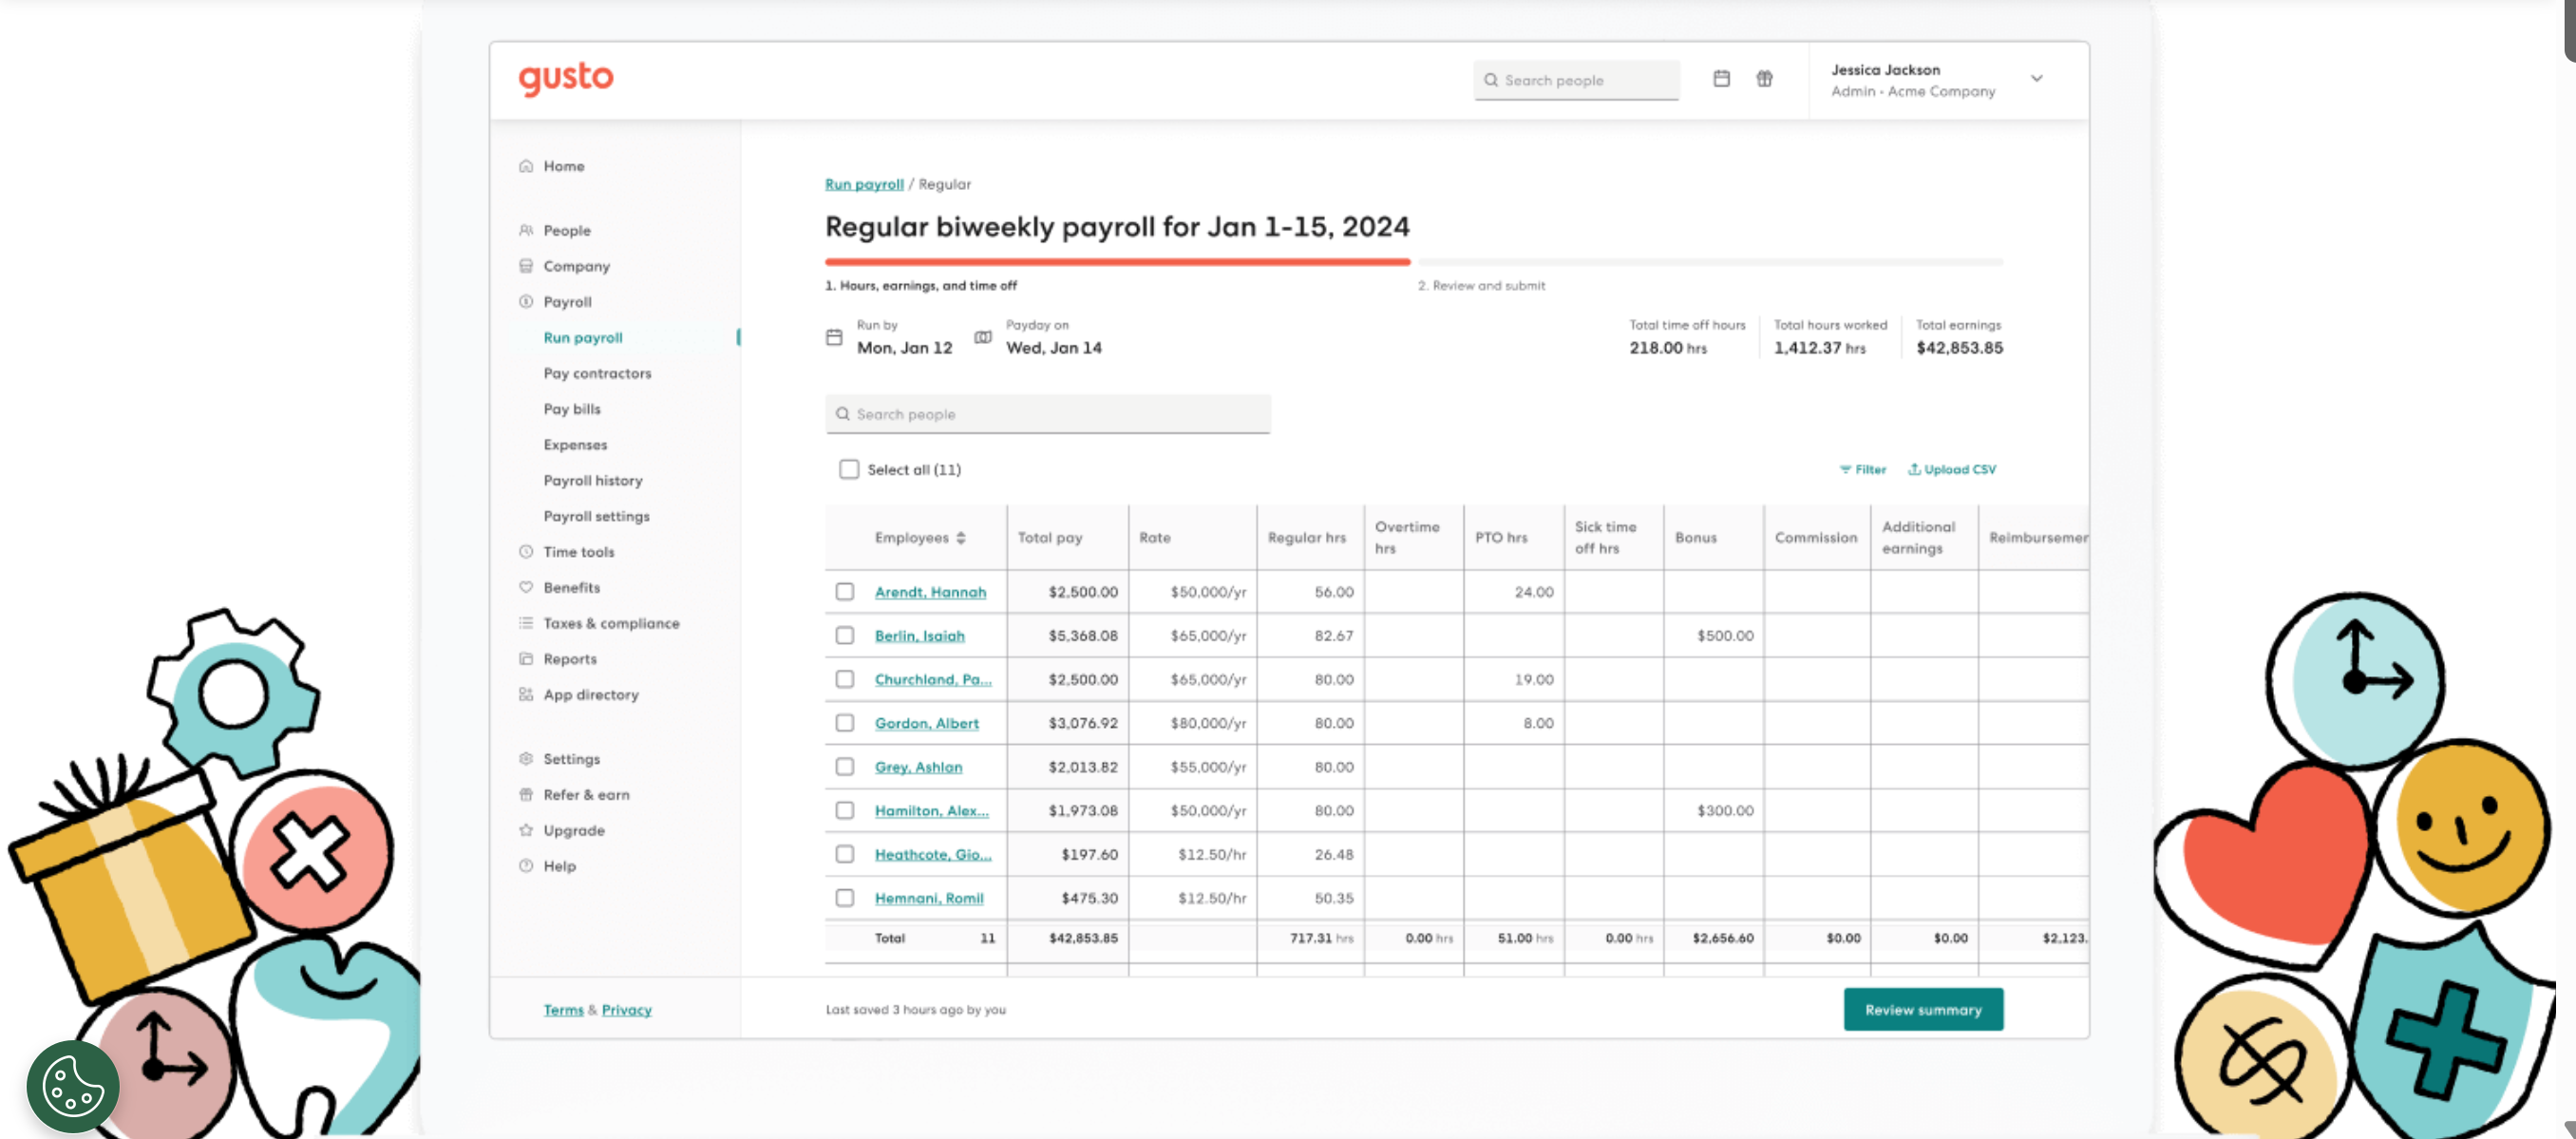Image resolution: width=2576 pixels, height=1139 pixels.
Task: Follow the Run payroll breadcrumb link
Action: (864, 185)
